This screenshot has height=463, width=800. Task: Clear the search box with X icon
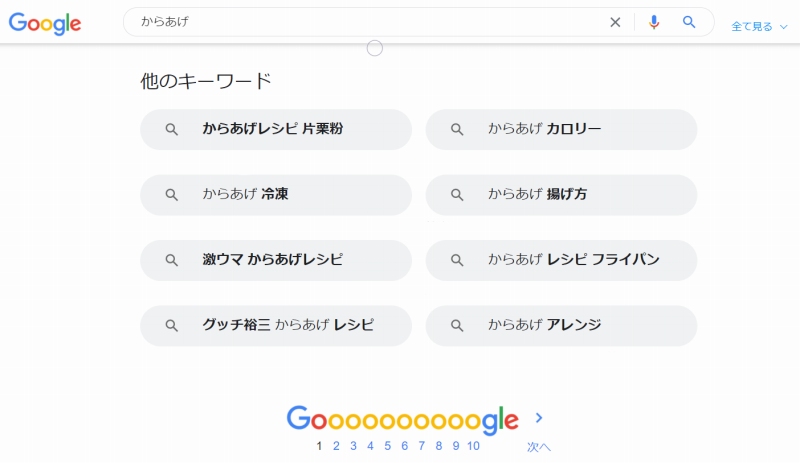[x=615, y=22]
